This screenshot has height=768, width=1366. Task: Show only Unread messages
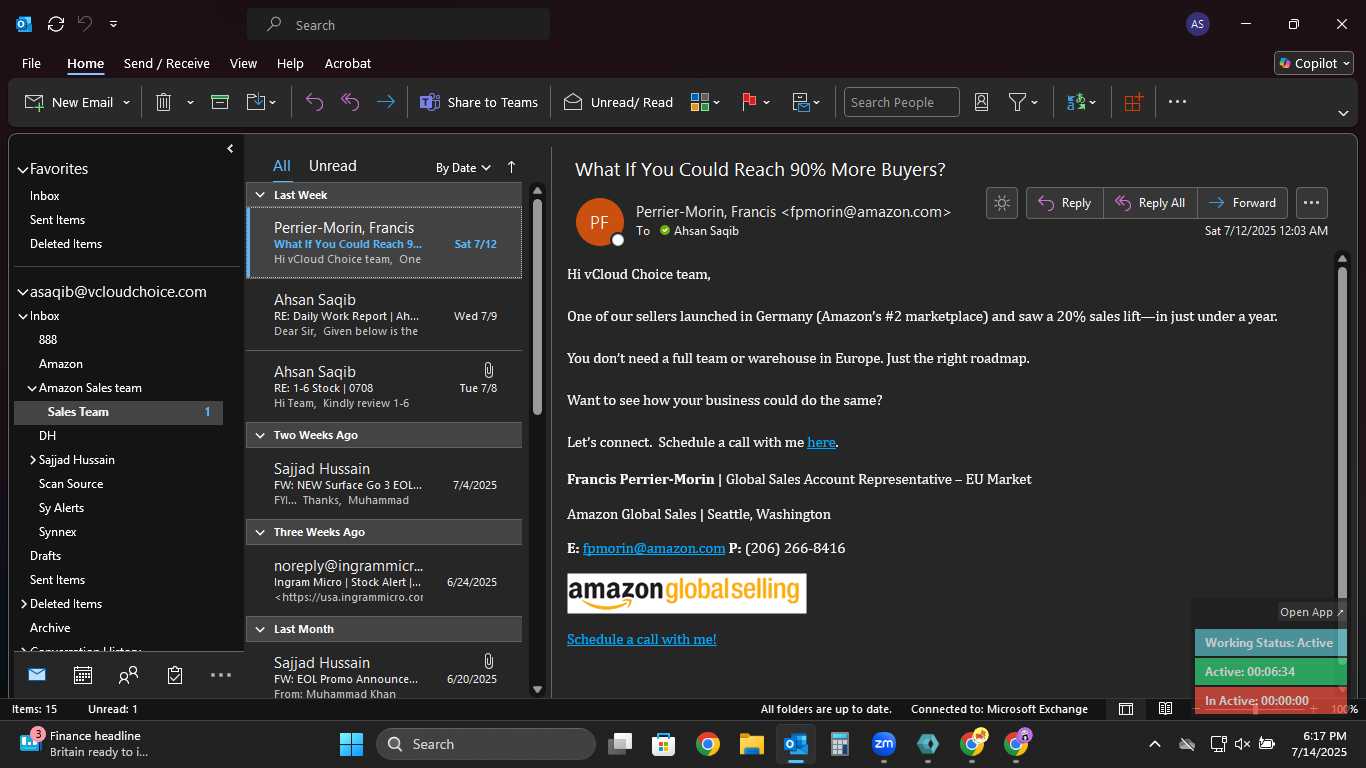[332, 166]
